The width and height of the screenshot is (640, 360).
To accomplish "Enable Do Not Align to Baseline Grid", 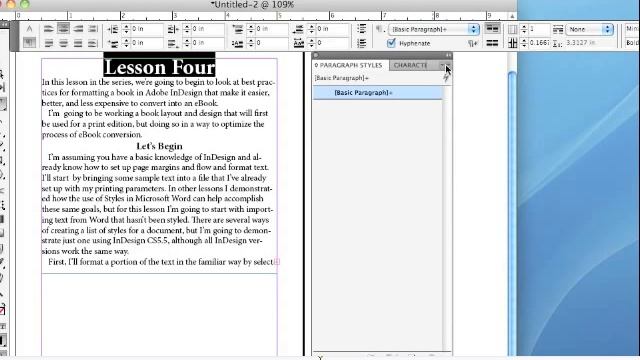I will [492, 29].
